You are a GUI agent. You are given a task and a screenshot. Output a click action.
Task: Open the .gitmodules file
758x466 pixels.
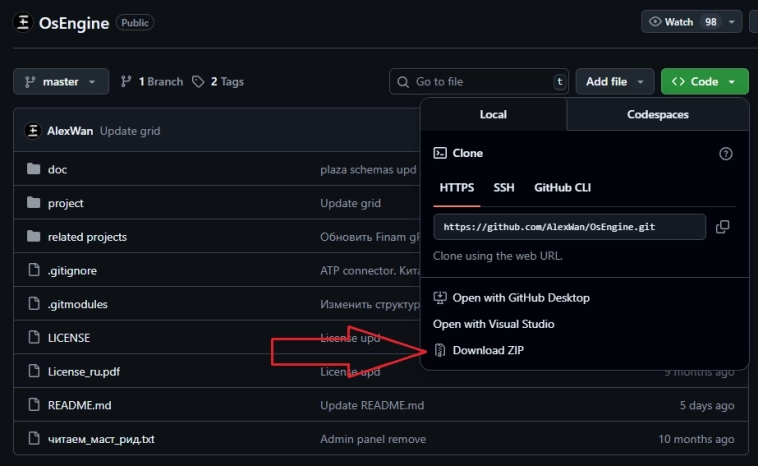[x=77, y=304]
